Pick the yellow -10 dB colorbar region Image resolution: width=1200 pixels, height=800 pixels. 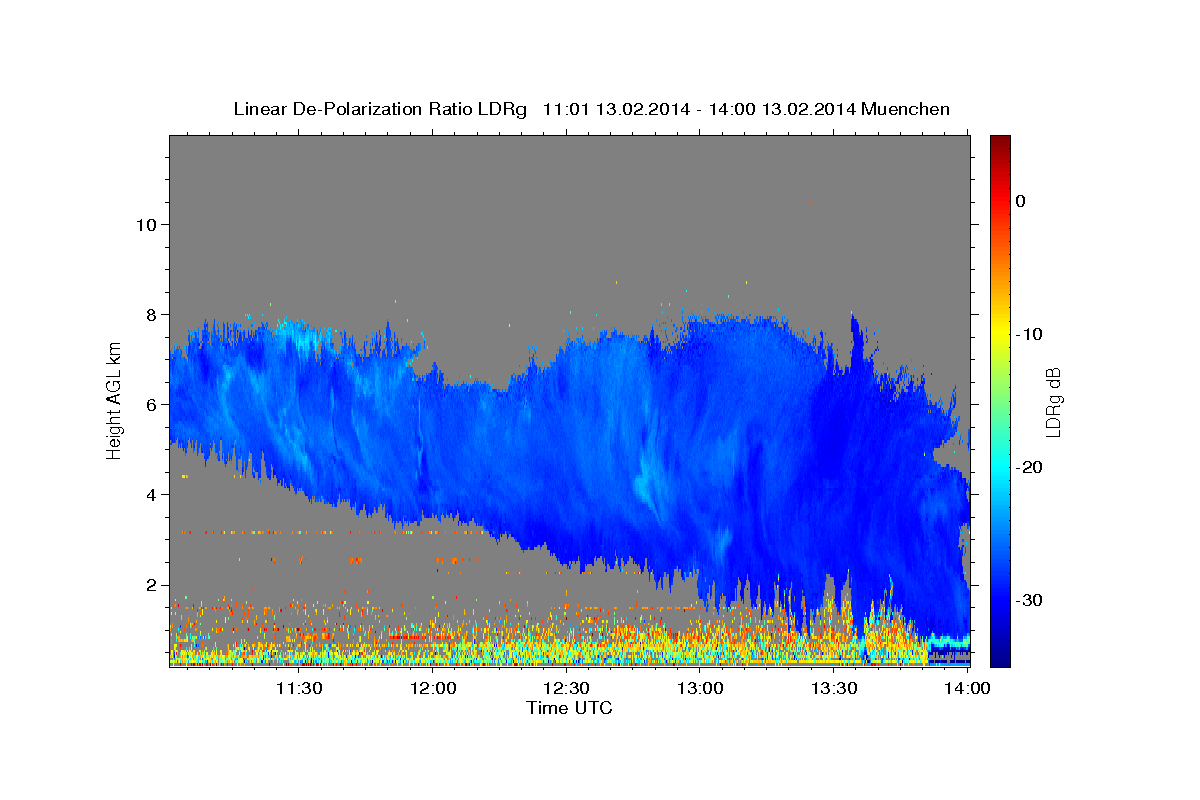1000,334
